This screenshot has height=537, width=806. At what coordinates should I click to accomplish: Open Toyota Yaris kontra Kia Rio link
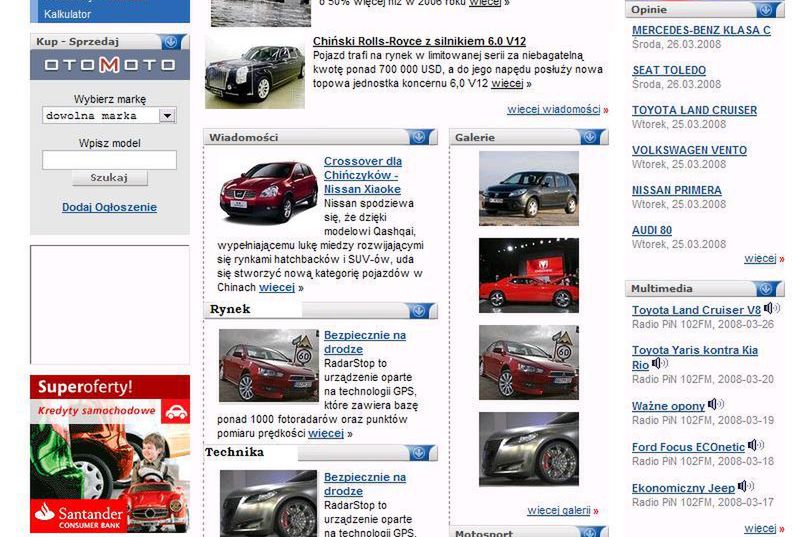pos(694,358)
